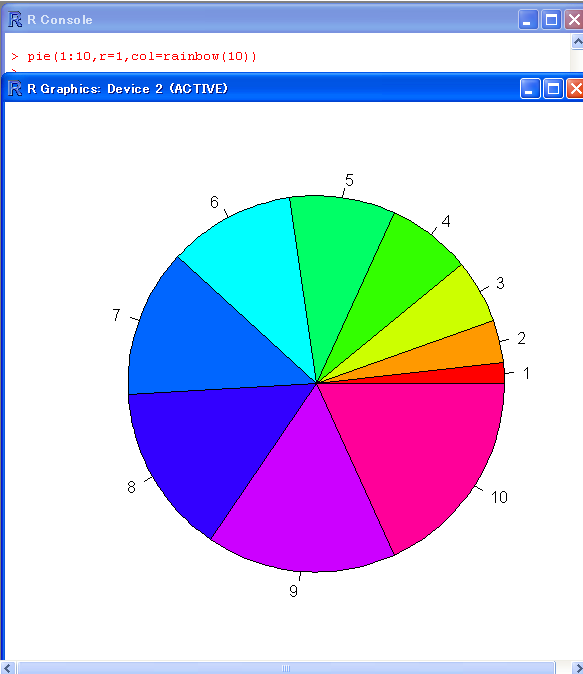Maximize the R Graphics Device 2 window
Viewport: 583px width, 674px height.
pyautogui.click(x=553, y=89)
